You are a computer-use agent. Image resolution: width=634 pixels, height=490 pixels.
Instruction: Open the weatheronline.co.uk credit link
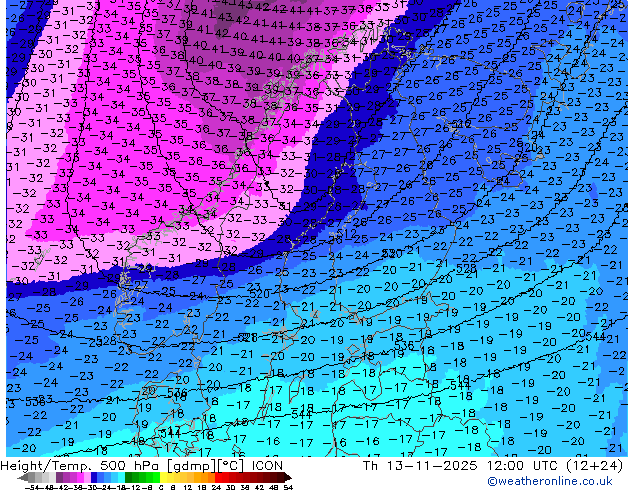coord(550,481)
